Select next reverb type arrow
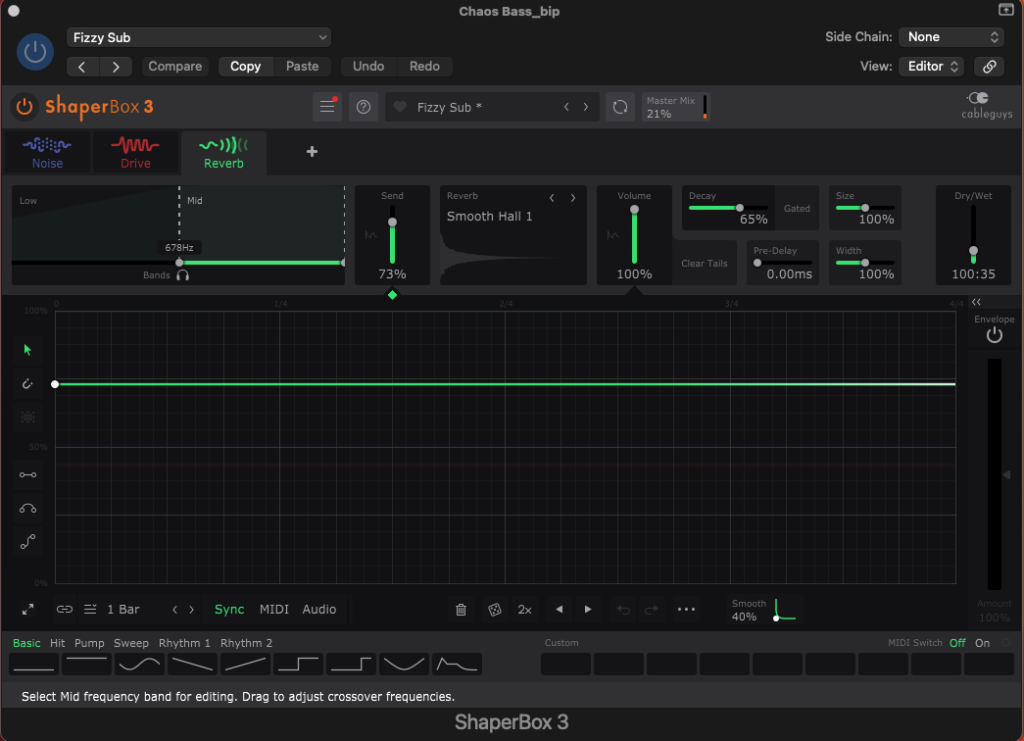The image size is (1024, 741). (573, 198)
